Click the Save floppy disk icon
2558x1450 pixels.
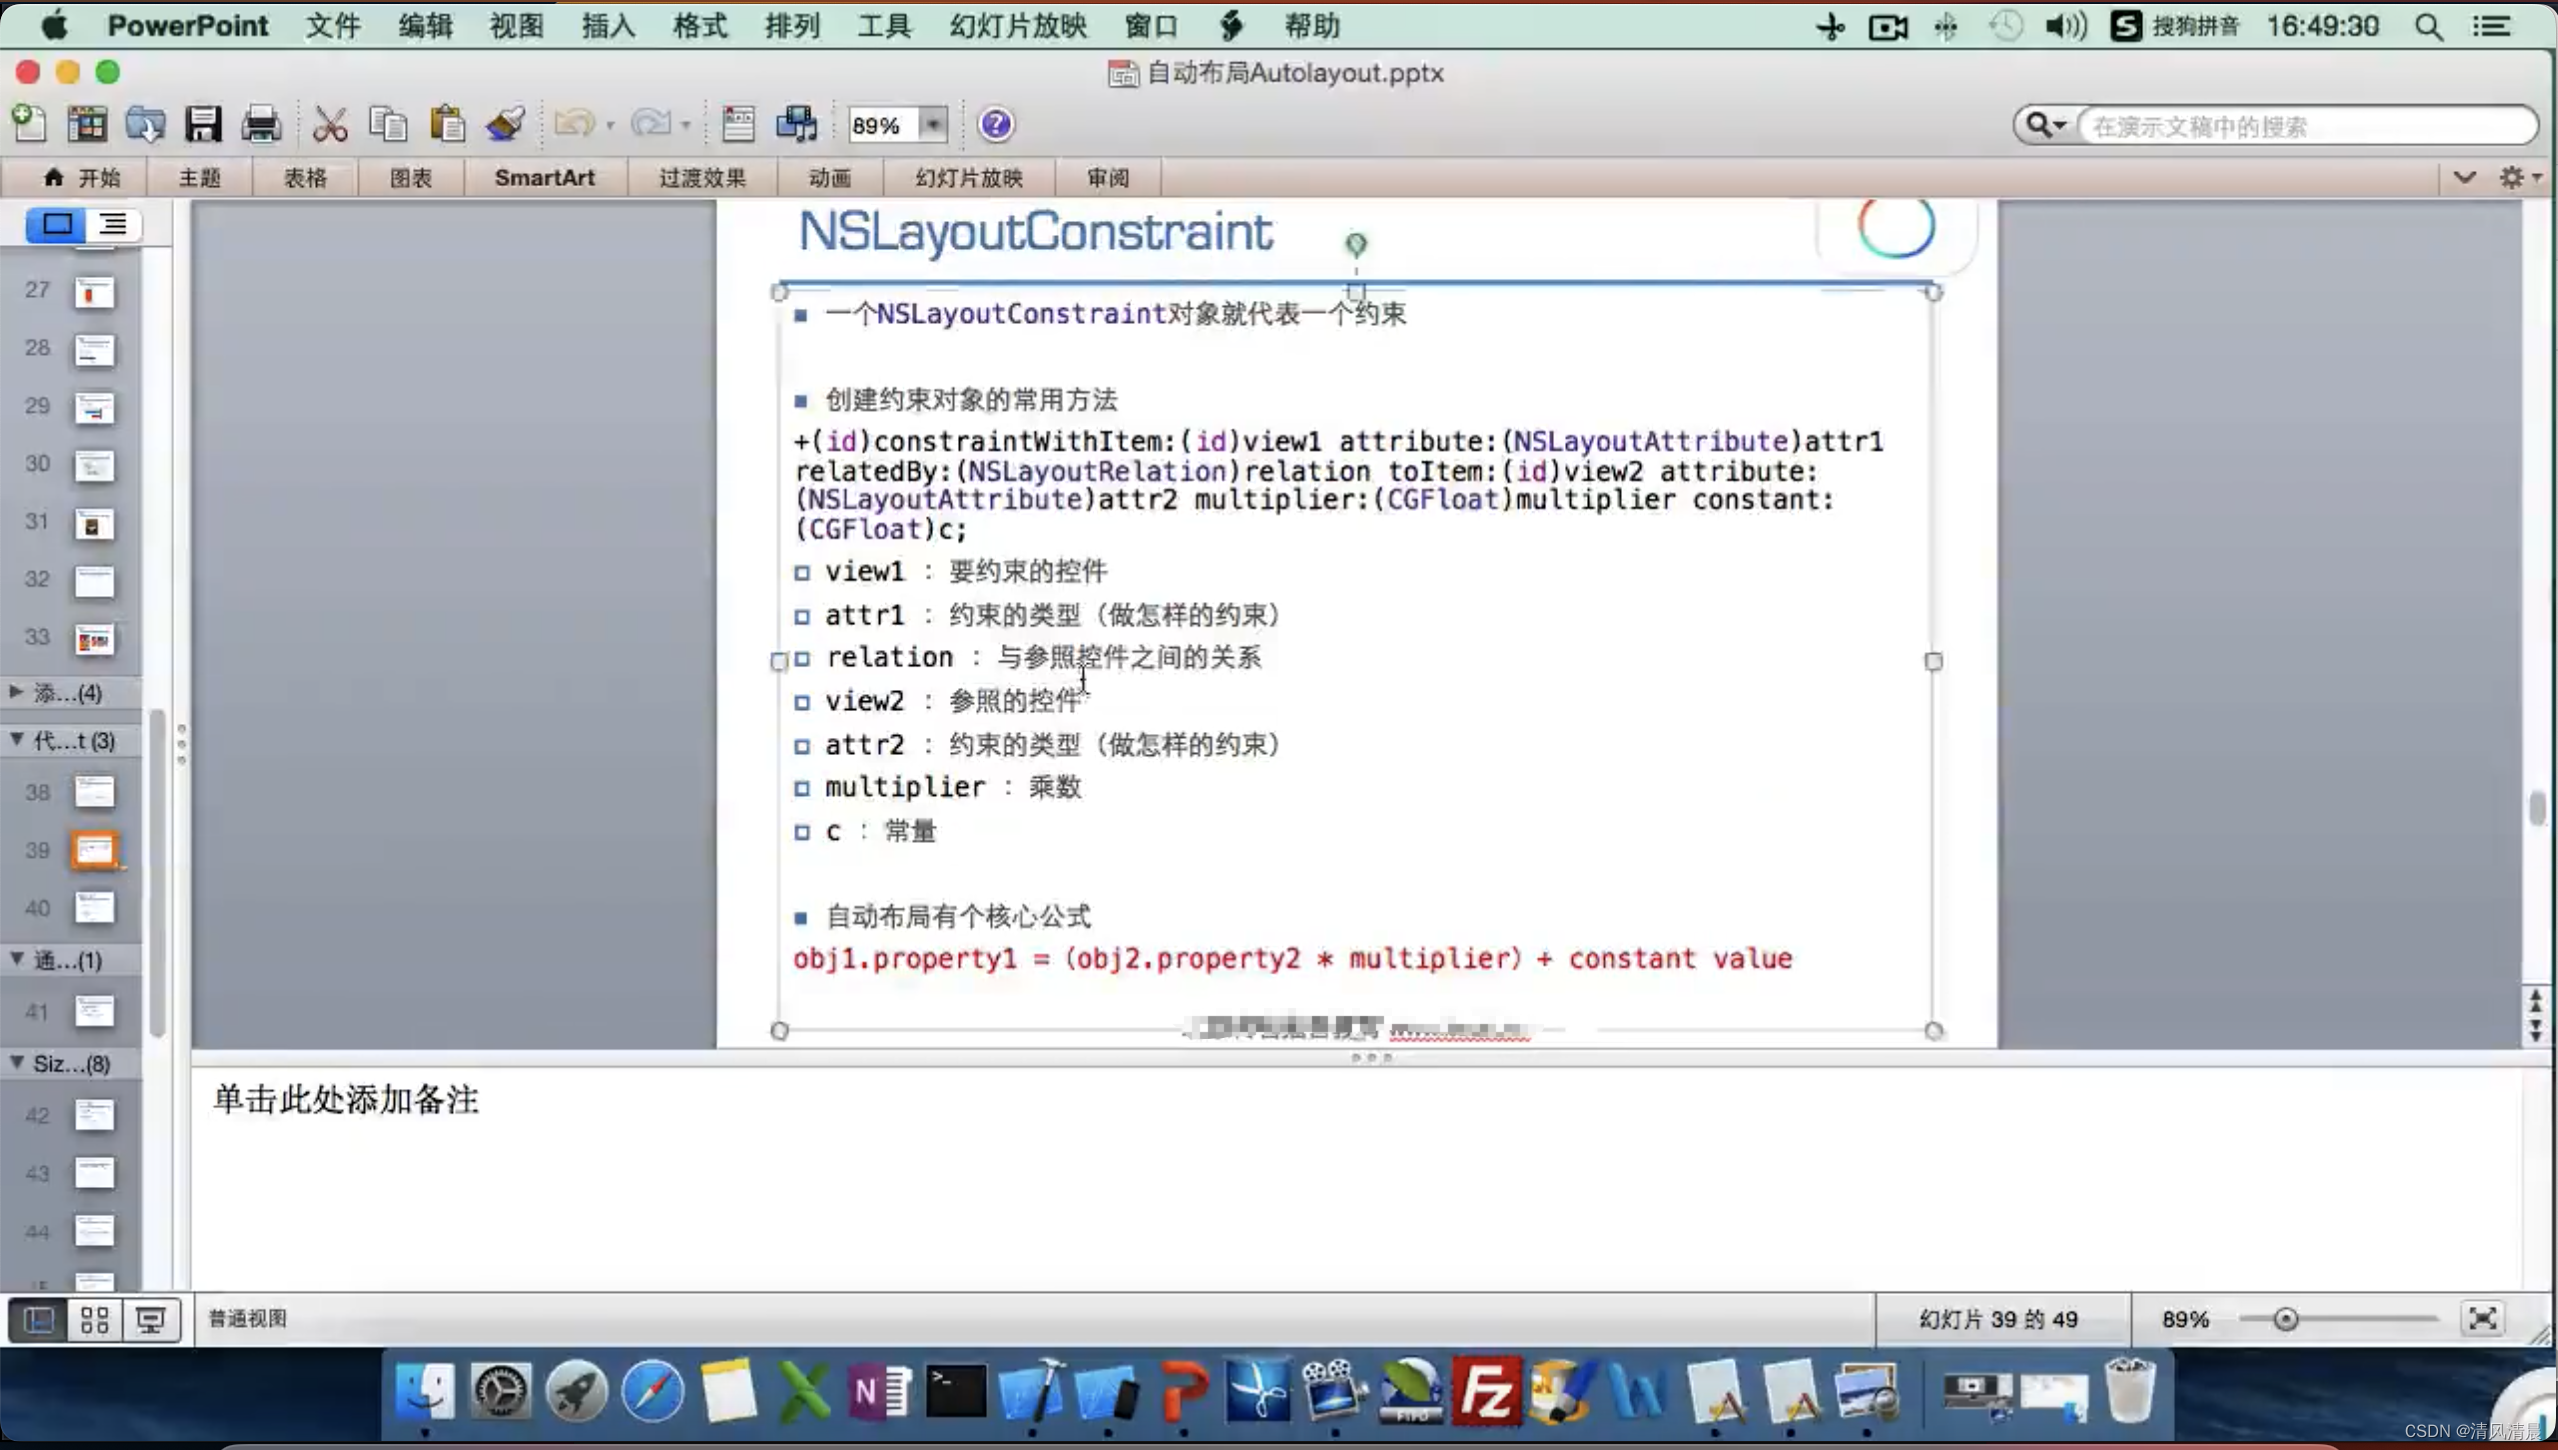(x=203, y=125)
